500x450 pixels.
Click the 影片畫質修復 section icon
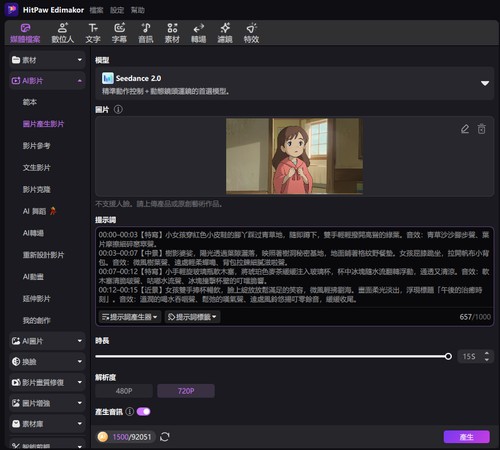click(16, 382)
